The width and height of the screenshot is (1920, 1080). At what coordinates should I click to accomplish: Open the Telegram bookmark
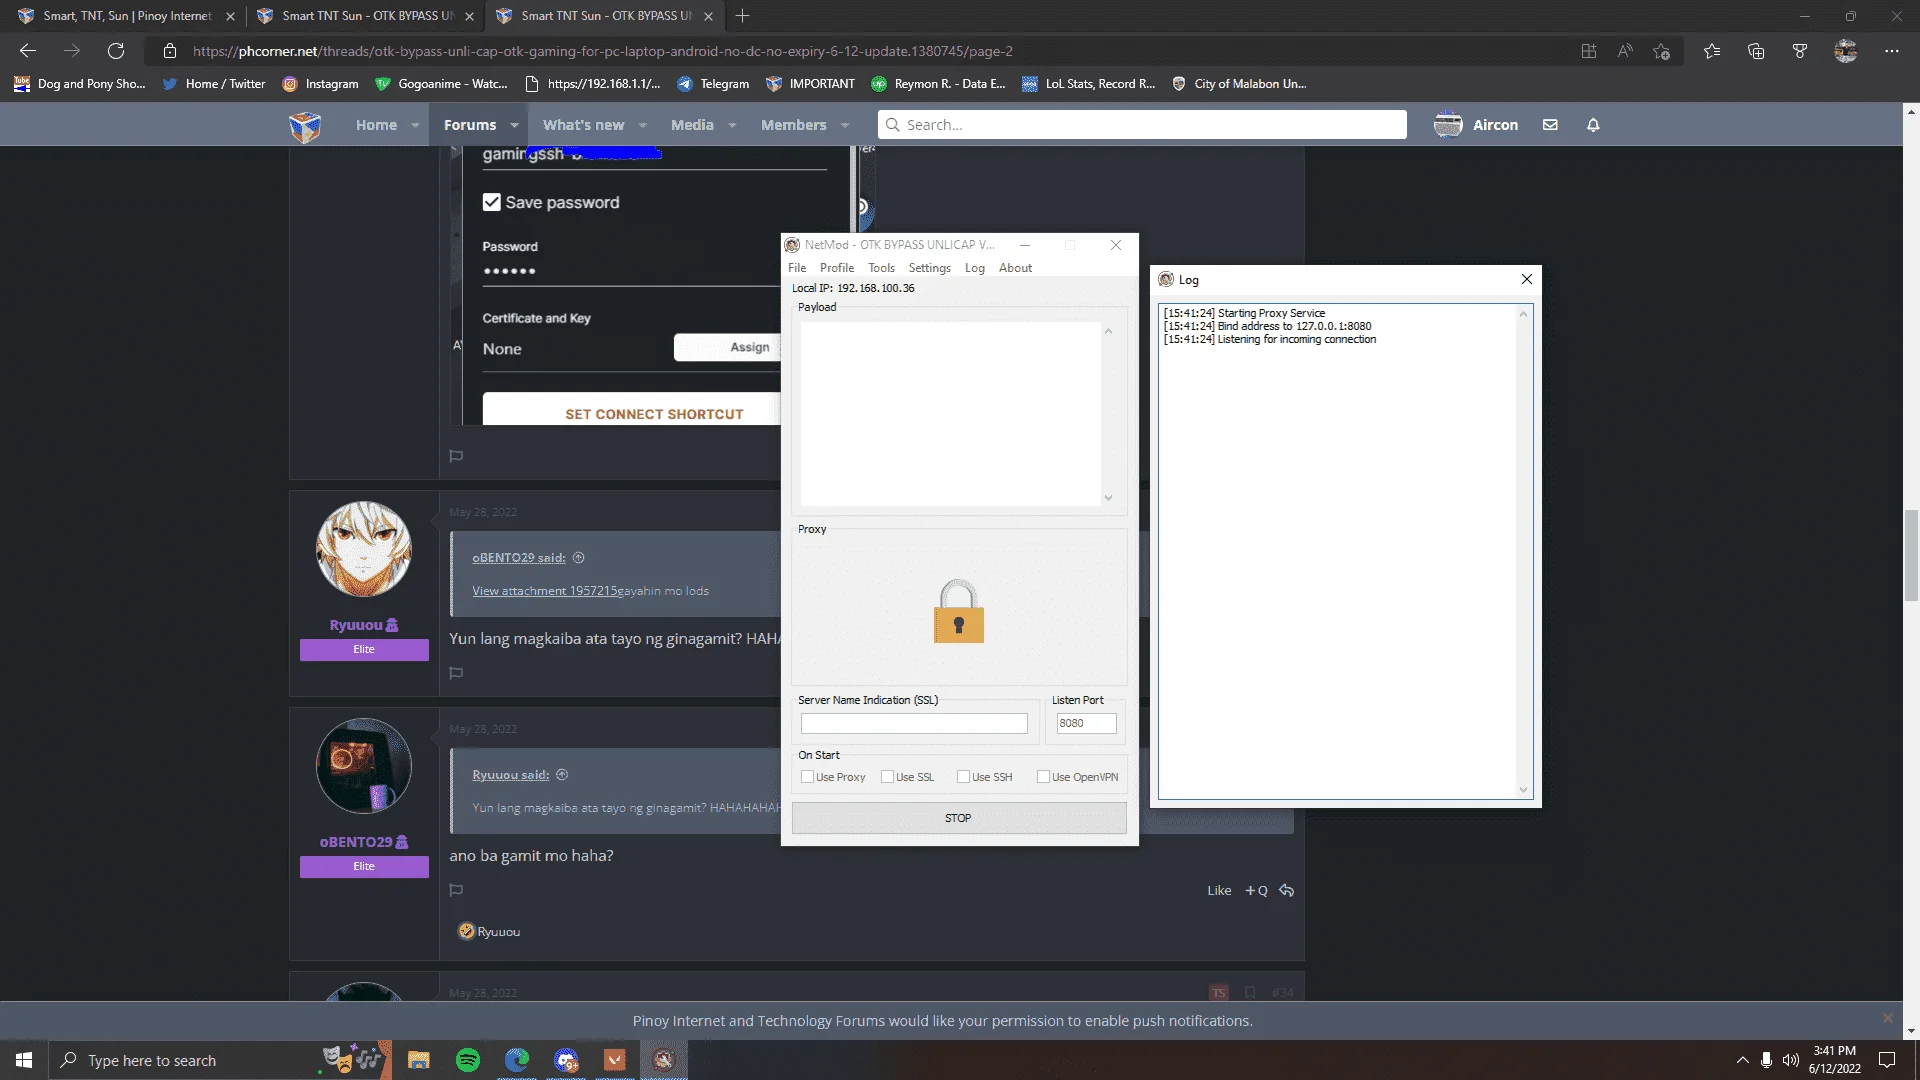tap(713, 84)
